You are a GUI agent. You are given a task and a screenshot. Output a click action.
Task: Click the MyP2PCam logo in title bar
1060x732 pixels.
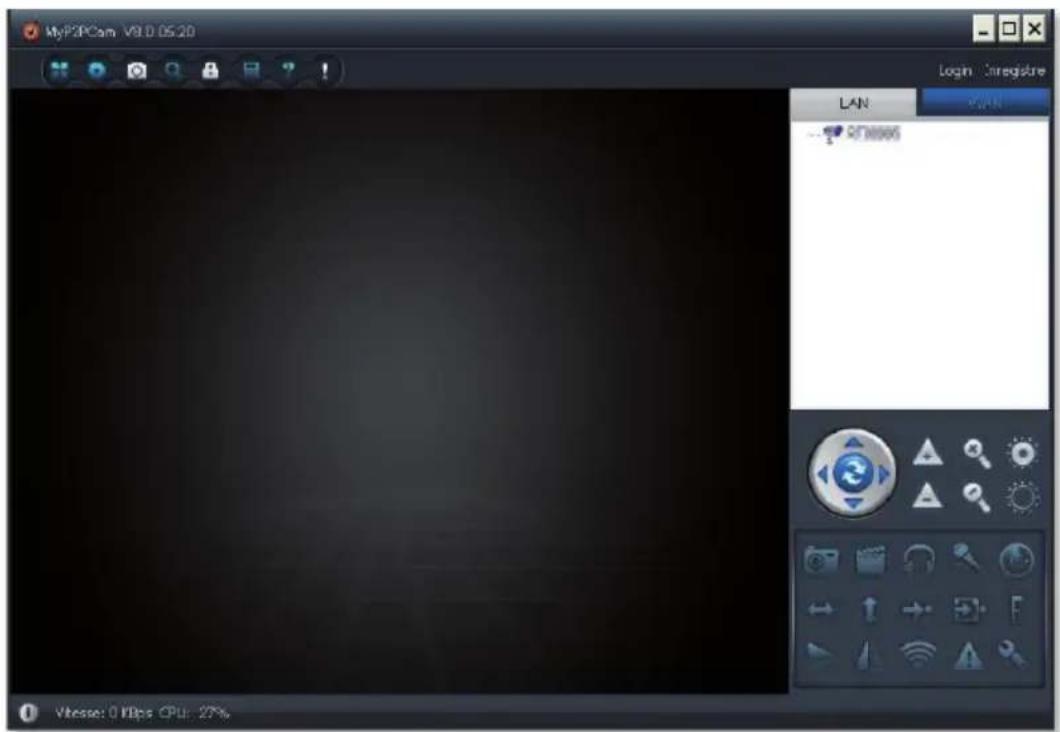coord(31,31)
